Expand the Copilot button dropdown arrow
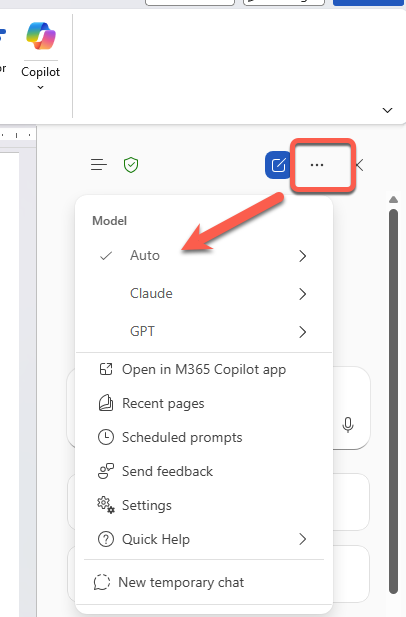 click(x=41, y=87)
